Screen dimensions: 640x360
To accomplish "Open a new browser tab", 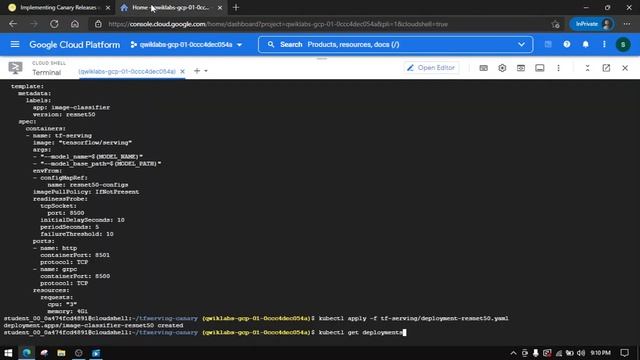I will pyautogui.click(x=236, y=7).
